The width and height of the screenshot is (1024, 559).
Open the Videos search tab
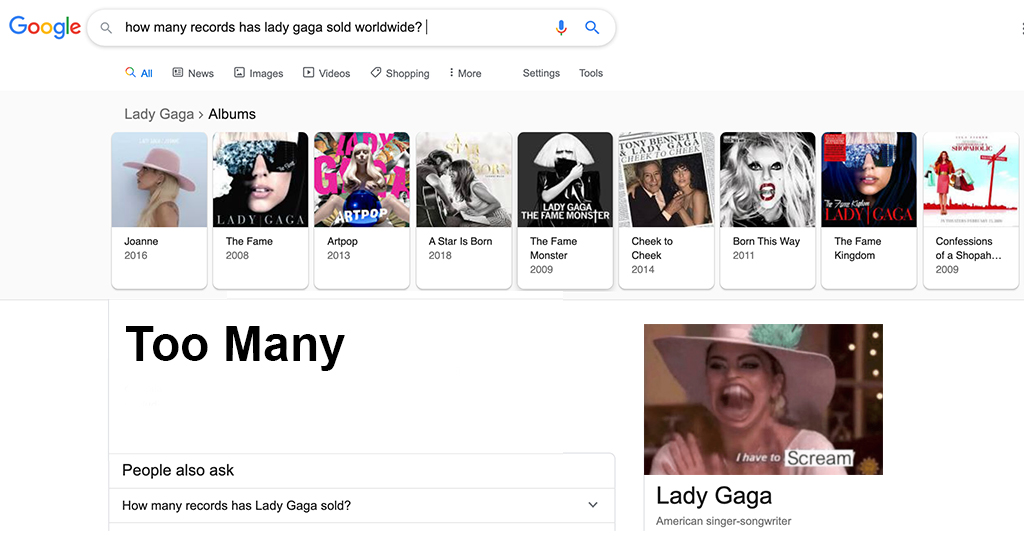click(x=327, y=73)
